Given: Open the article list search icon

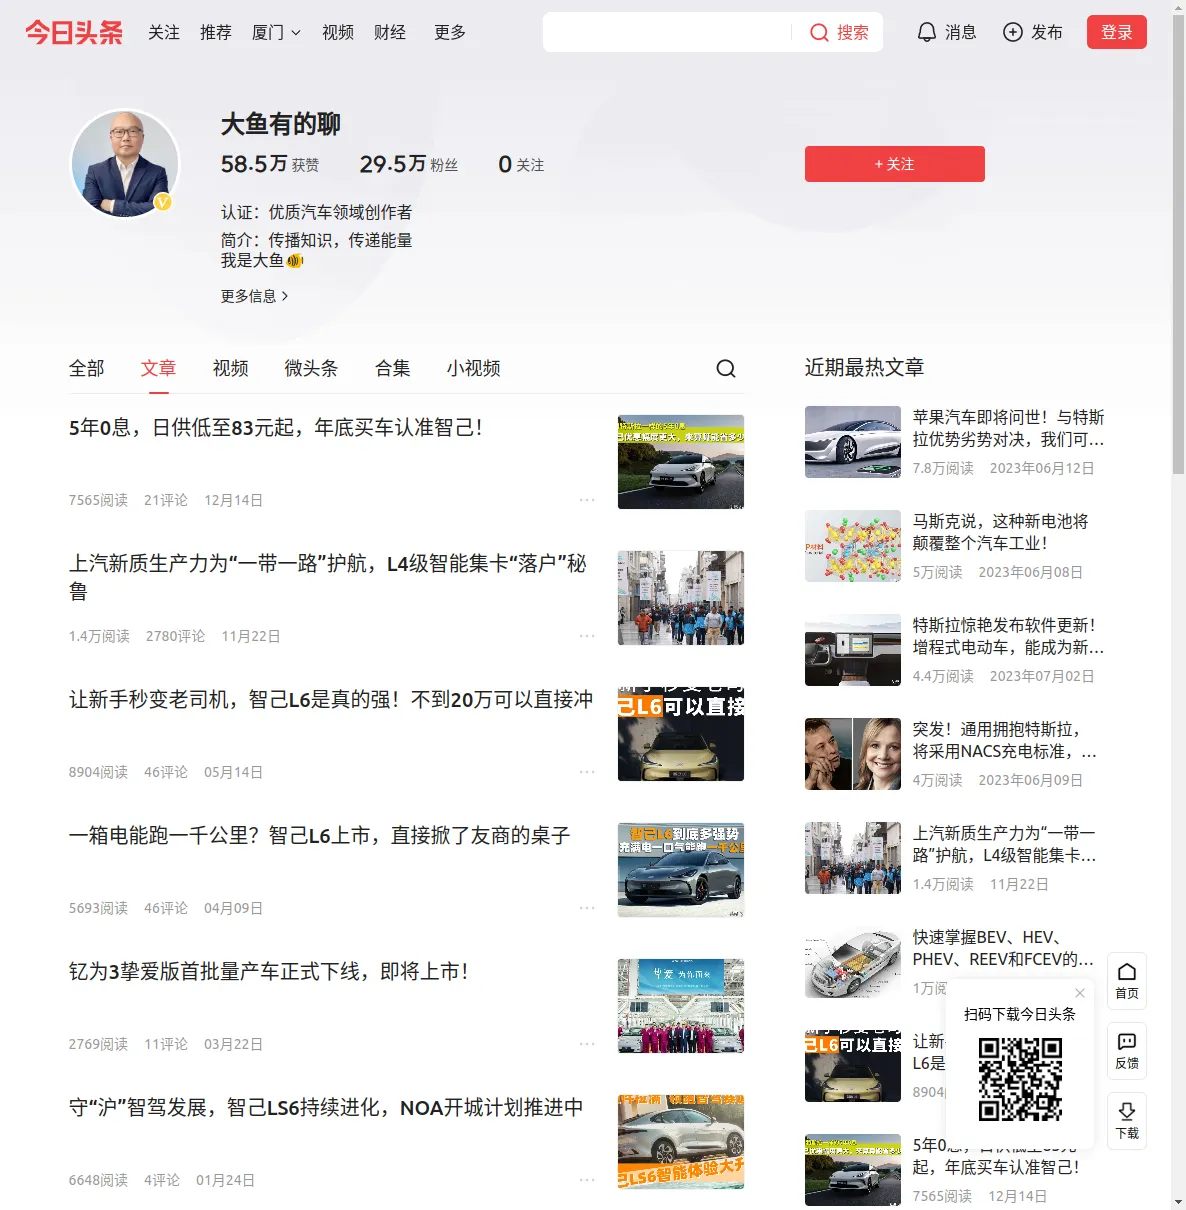Looking at the screenshot, I should [726, 368].
